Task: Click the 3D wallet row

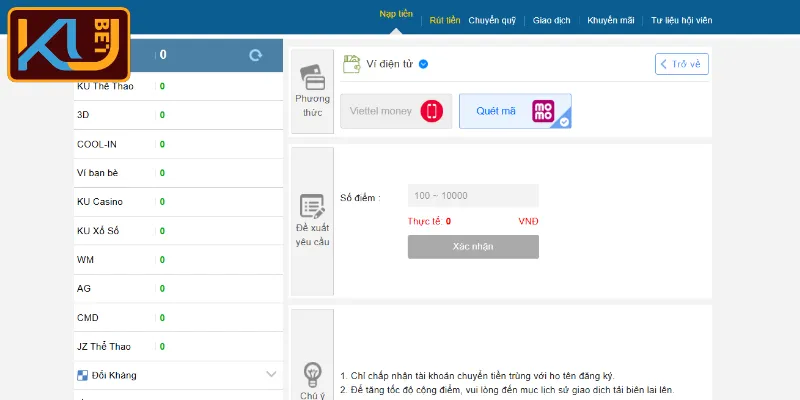Action: [x=178, y=115]
